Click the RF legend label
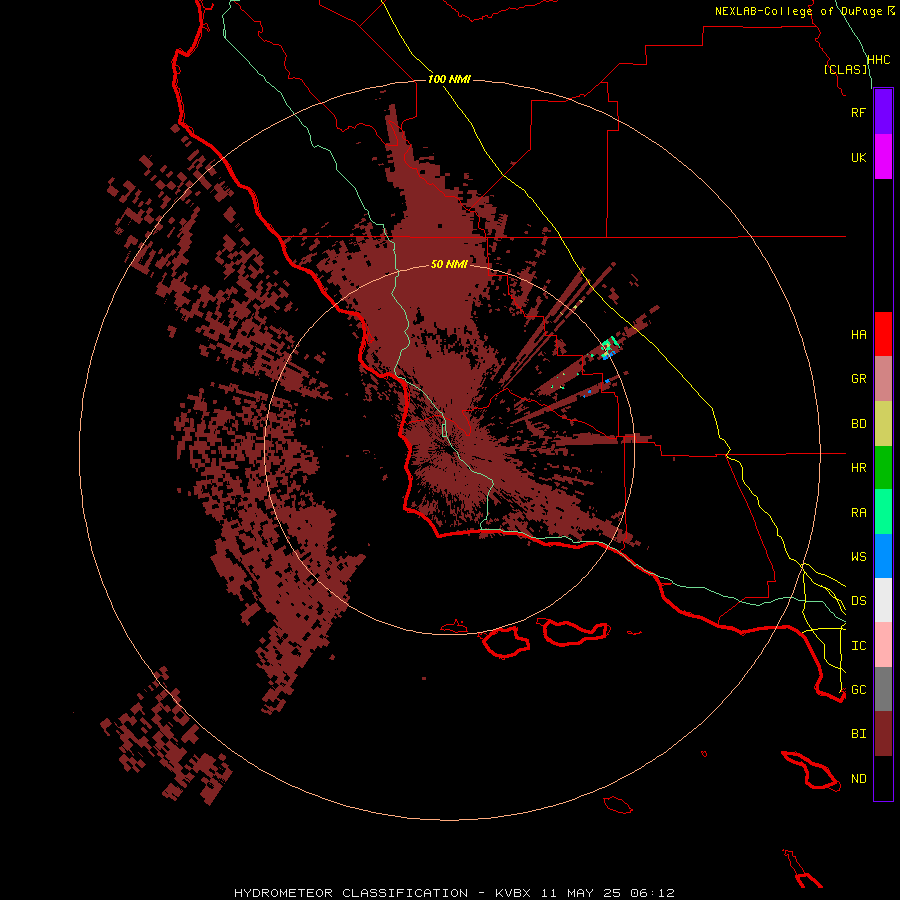The width and height of the screenshot is (900, 900). pos(858,112)
